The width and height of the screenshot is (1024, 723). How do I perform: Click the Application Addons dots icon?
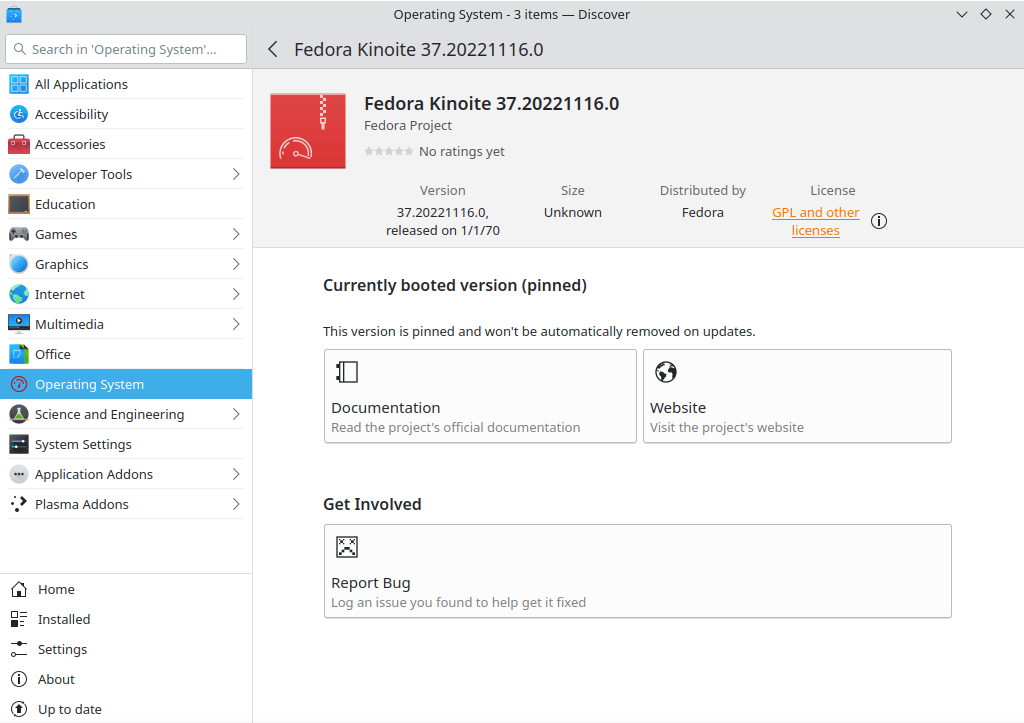(x=19, y=474)
